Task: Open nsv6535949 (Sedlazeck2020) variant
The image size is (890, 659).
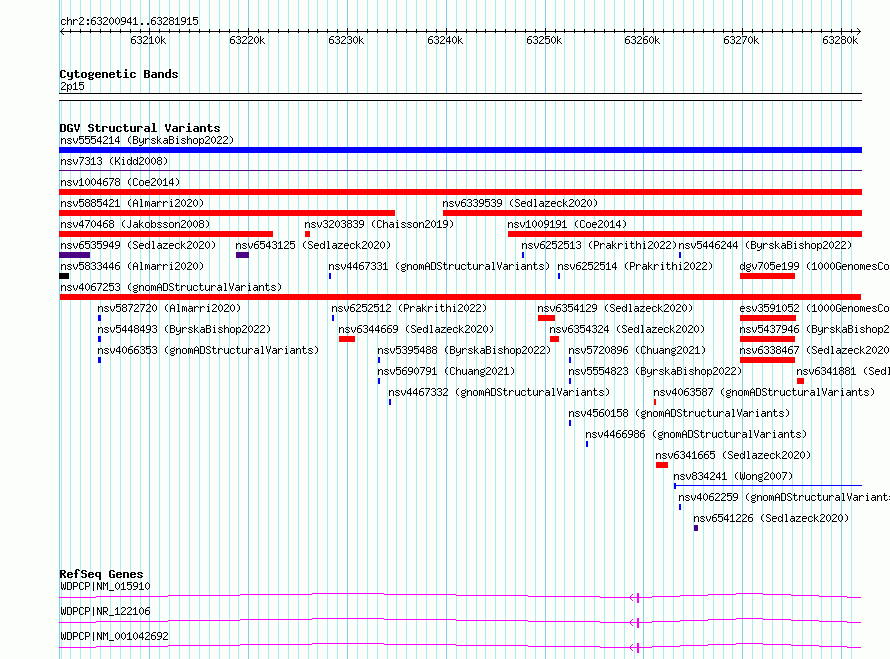Action: coord(138,245)
